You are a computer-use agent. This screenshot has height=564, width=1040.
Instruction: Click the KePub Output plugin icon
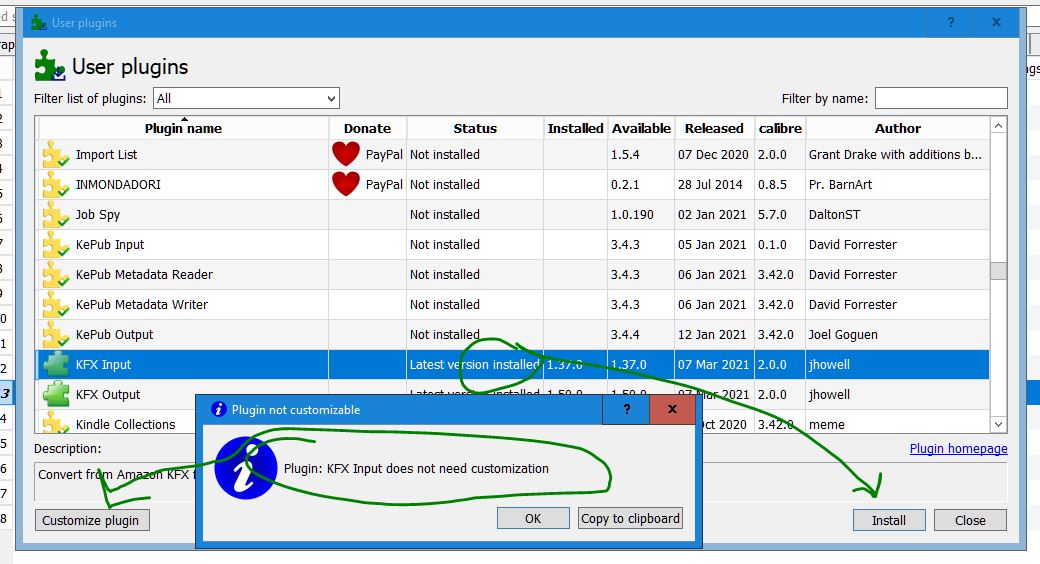point(56,334)
